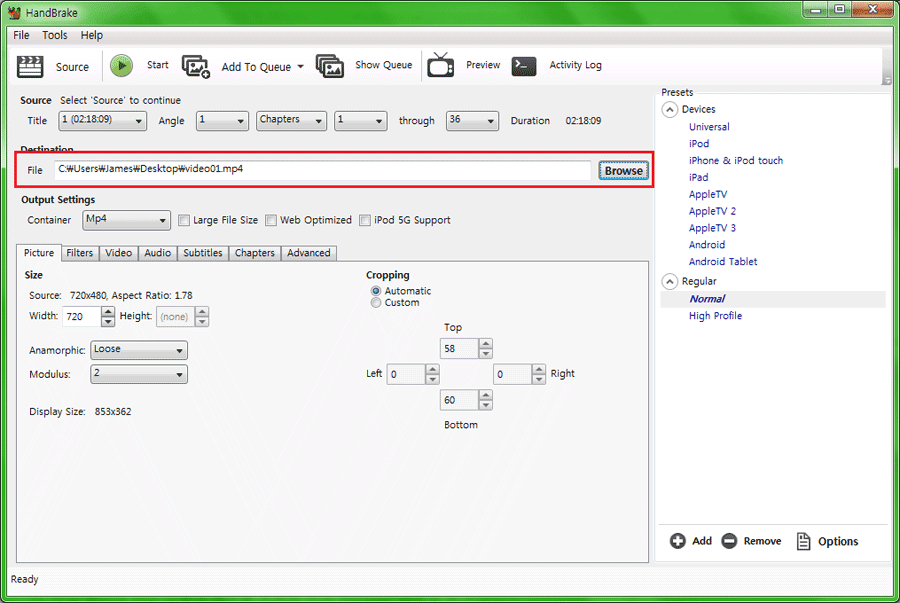Click the green Start play icon
This screenshot has height=603, width=900.
(121, 65)
